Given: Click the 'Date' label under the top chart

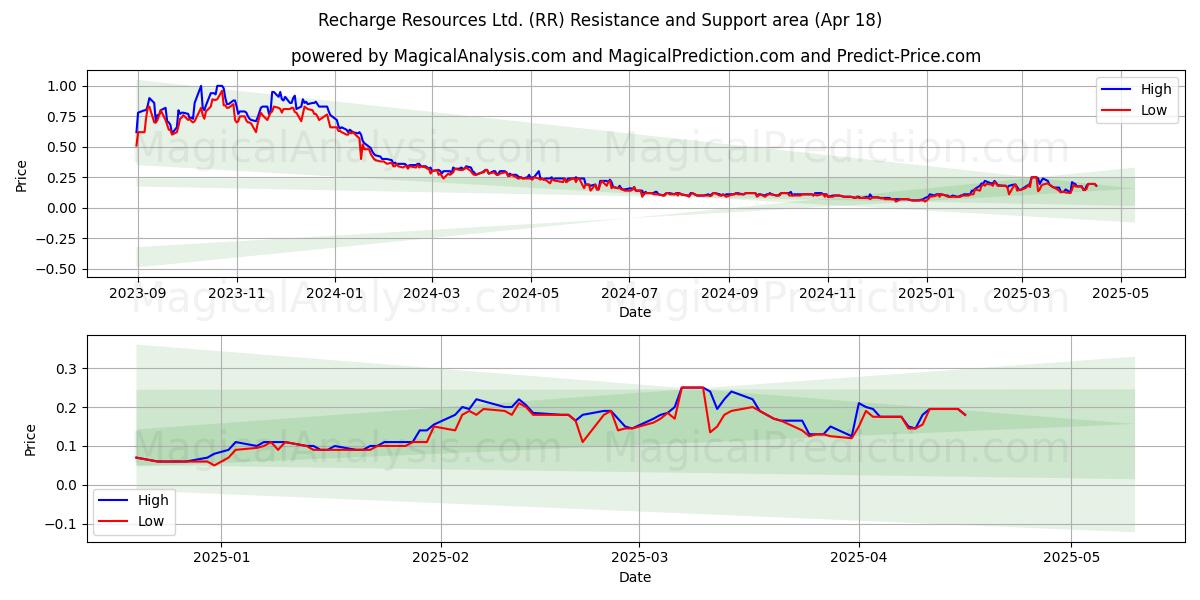Looking at the screenshot, I should pos(635,312).
